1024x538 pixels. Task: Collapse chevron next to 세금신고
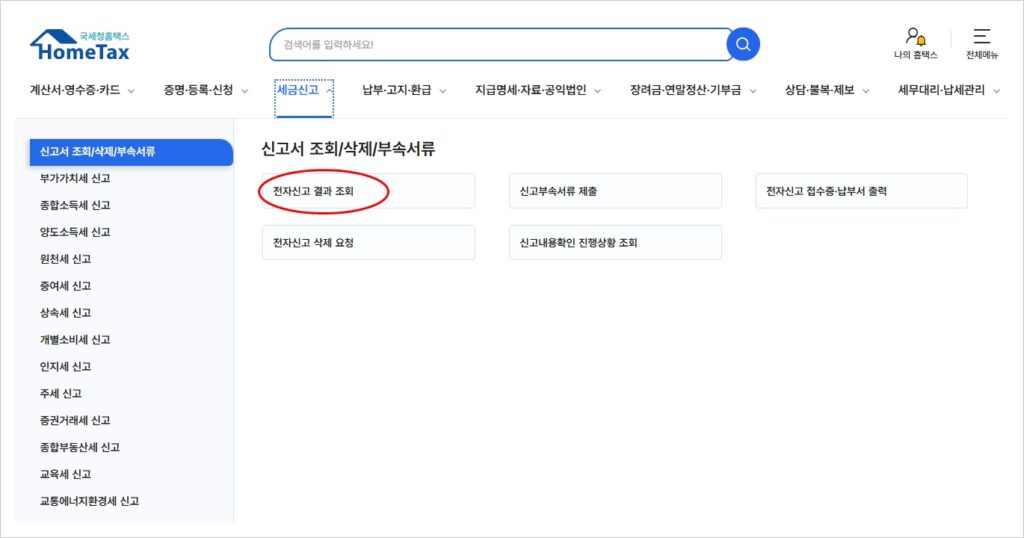pyautogui.click(x=329, y=91)
